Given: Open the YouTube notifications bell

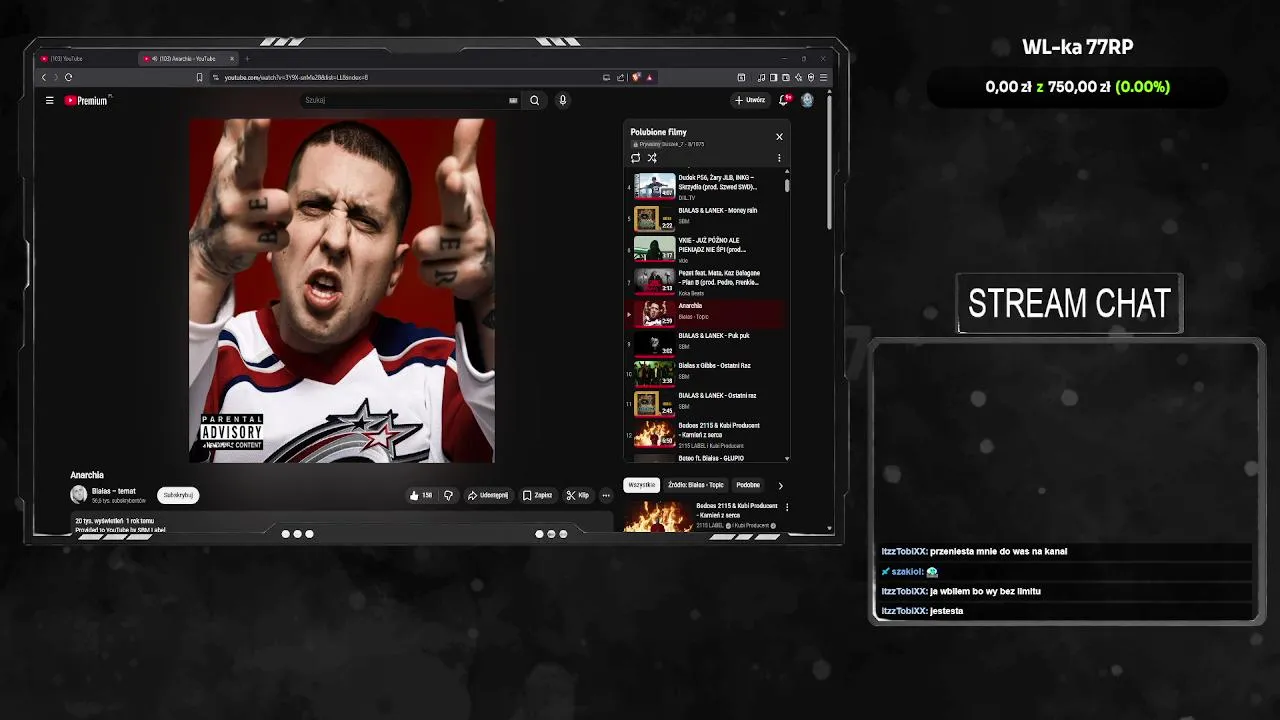Looking at the screenshot, I should coord(785,100).
